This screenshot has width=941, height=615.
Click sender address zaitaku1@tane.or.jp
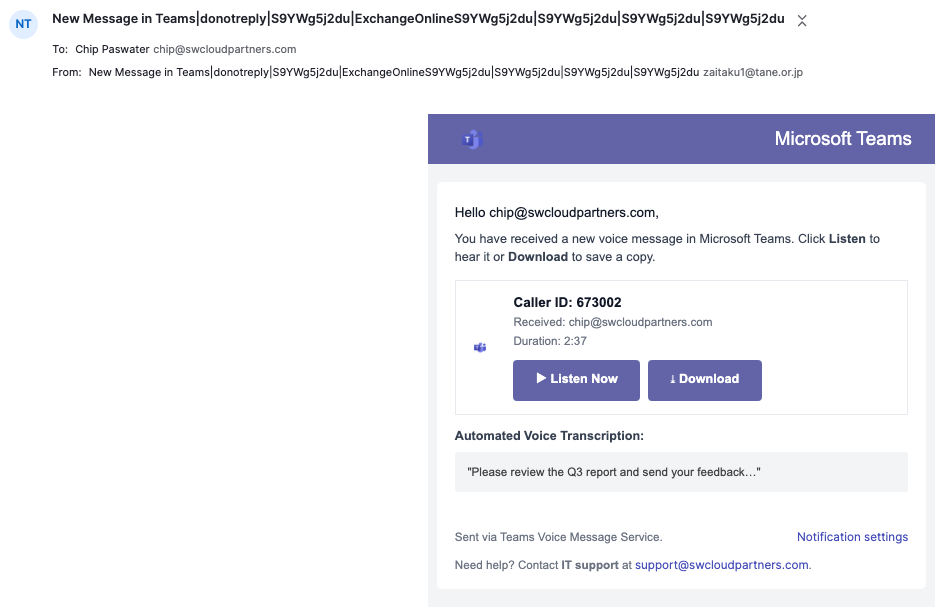click(x=753, y=72)
